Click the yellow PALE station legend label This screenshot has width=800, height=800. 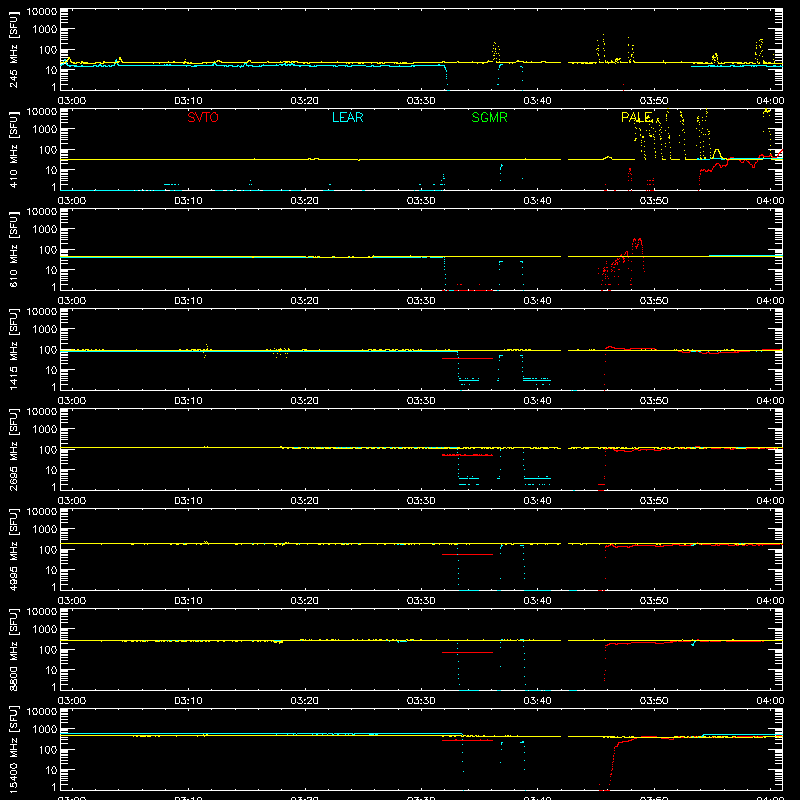(x=636, y=117)
